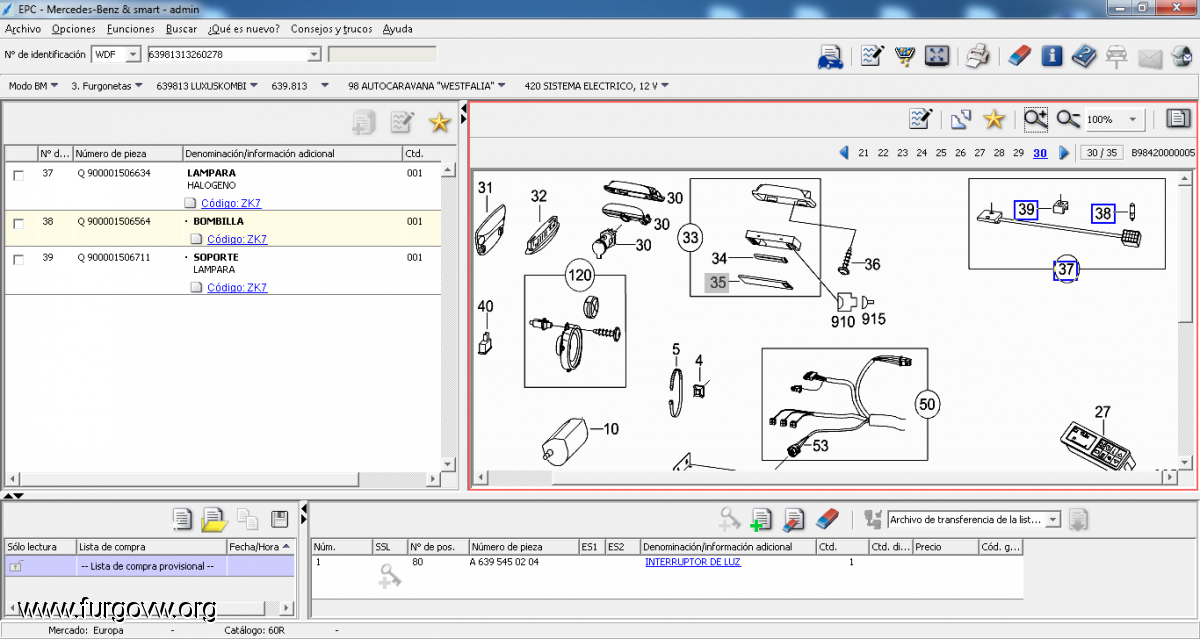Open the Archivo menu

click(x=23, y=29)
